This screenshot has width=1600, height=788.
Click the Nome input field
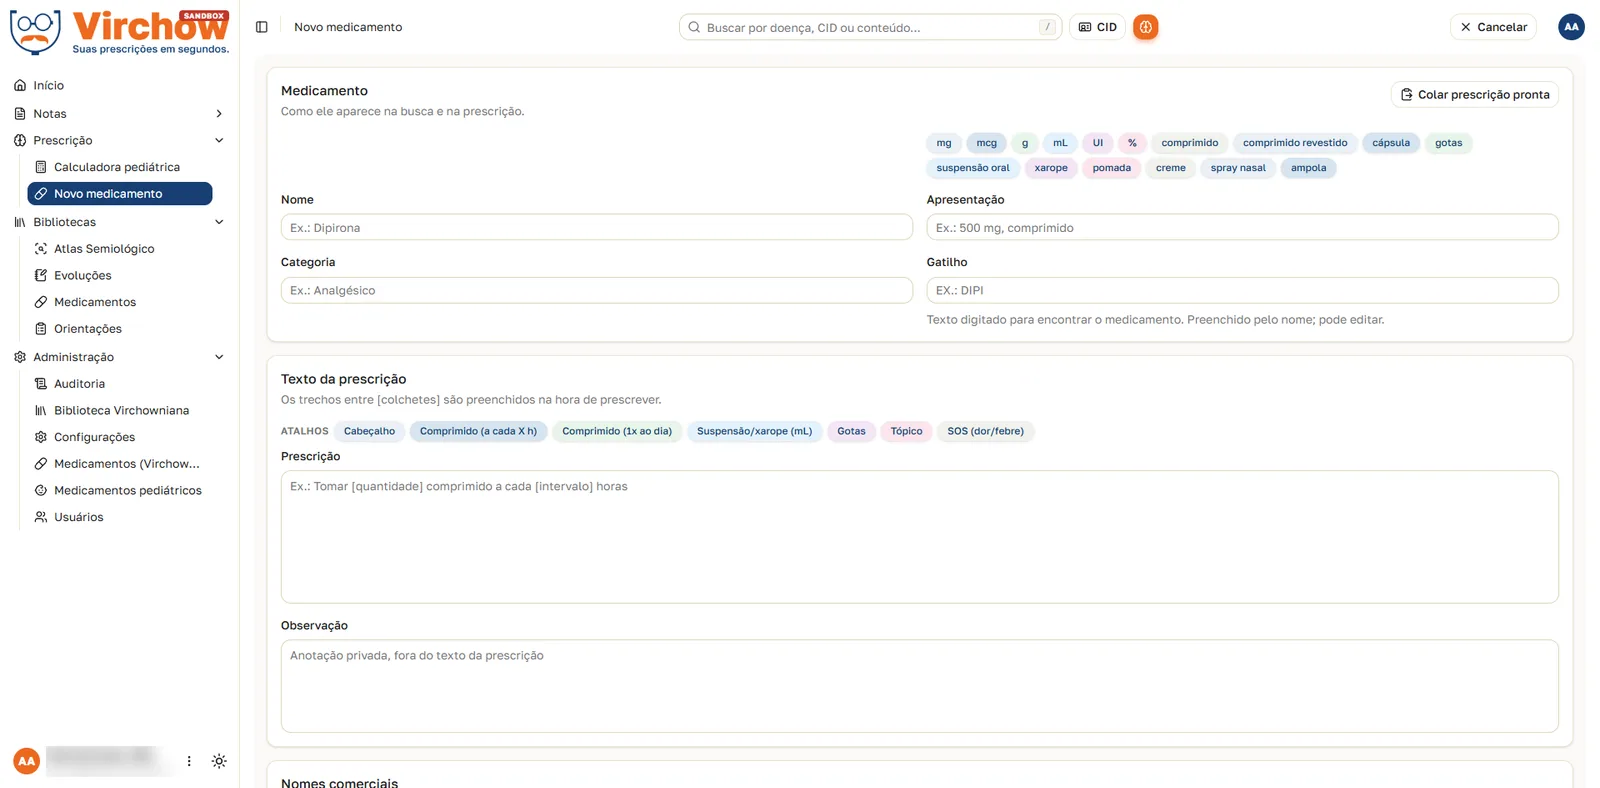tap(597, 228)
